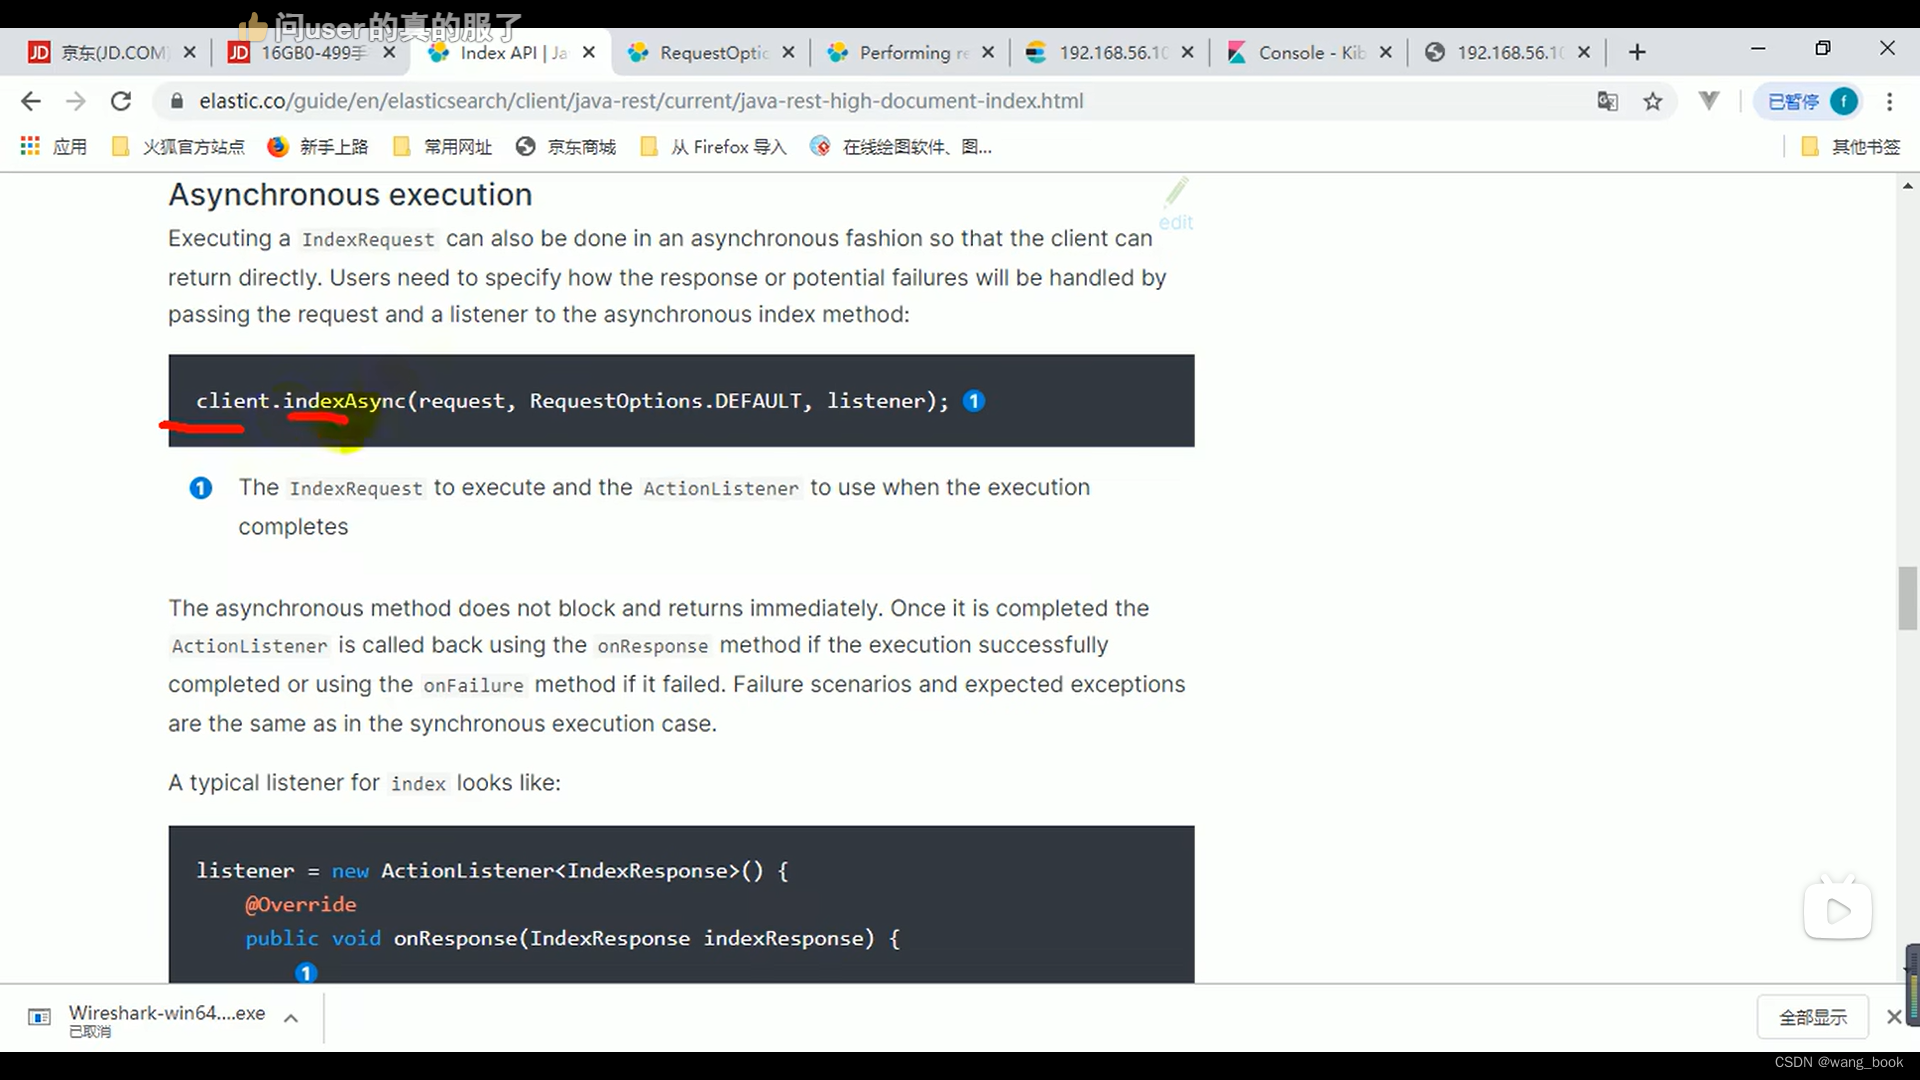Open the translate page icon
Screen dimensions: 1920x1080
point(1607,101)
